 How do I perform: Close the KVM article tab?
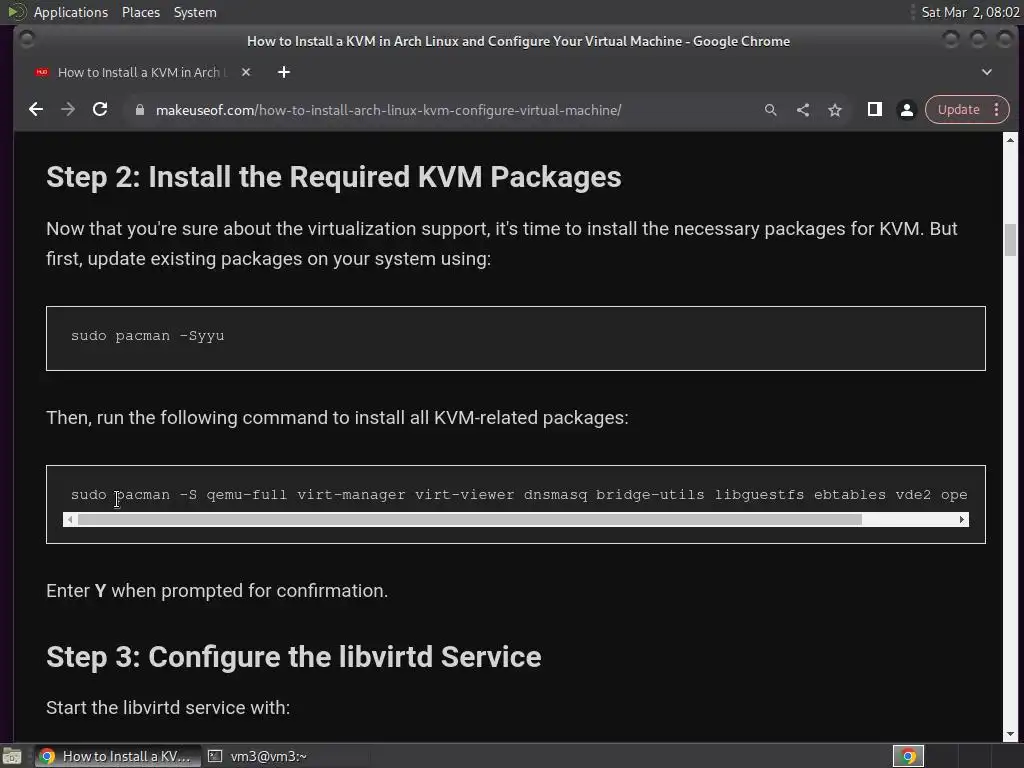click(x=246, y=72)
